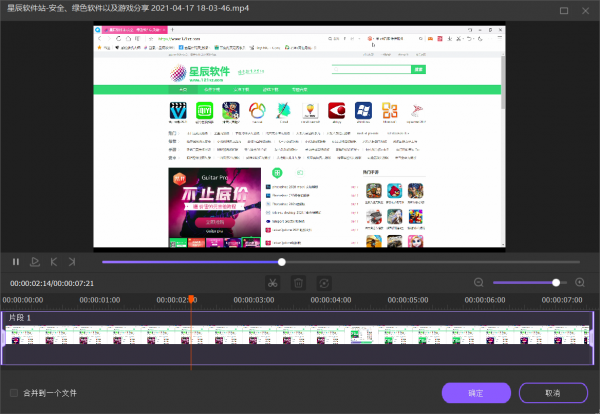The width and height of the screenshot is (600, 414).
Task: Click the 00:00:04:00 ruler mark
Action: coord(331,300)
